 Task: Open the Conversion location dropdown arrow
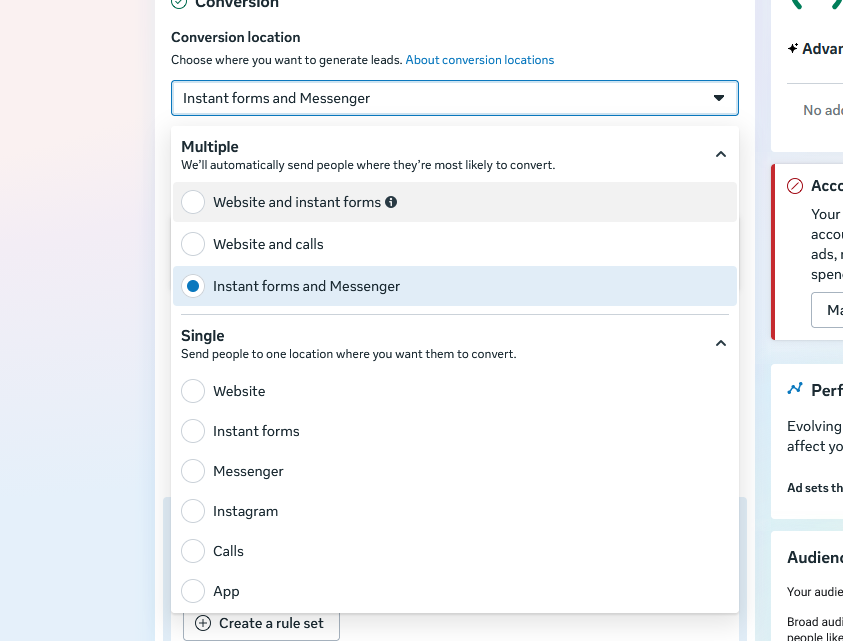(x=718, y=98)
